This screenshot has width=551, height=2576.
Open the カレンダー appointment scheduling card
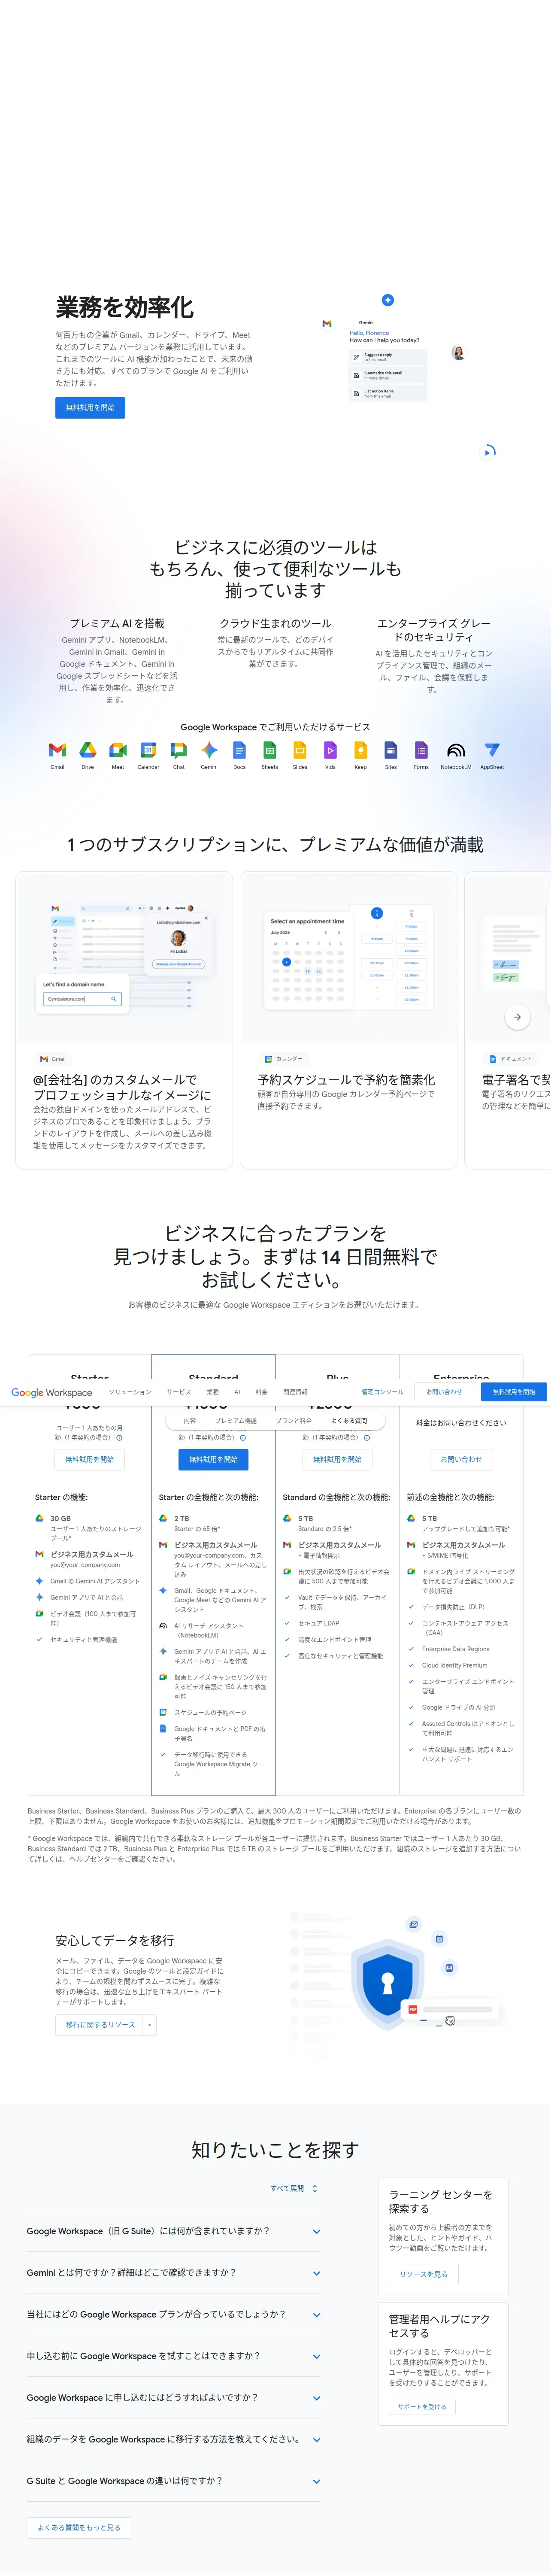coord(349,1020)
